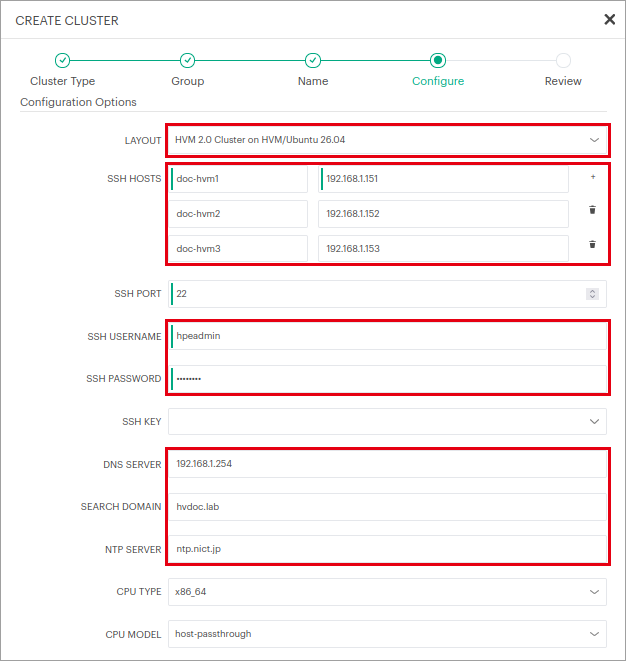Delete the doc-hvm3 host row
Screen dimensions: 626x661
coord(592,244)
